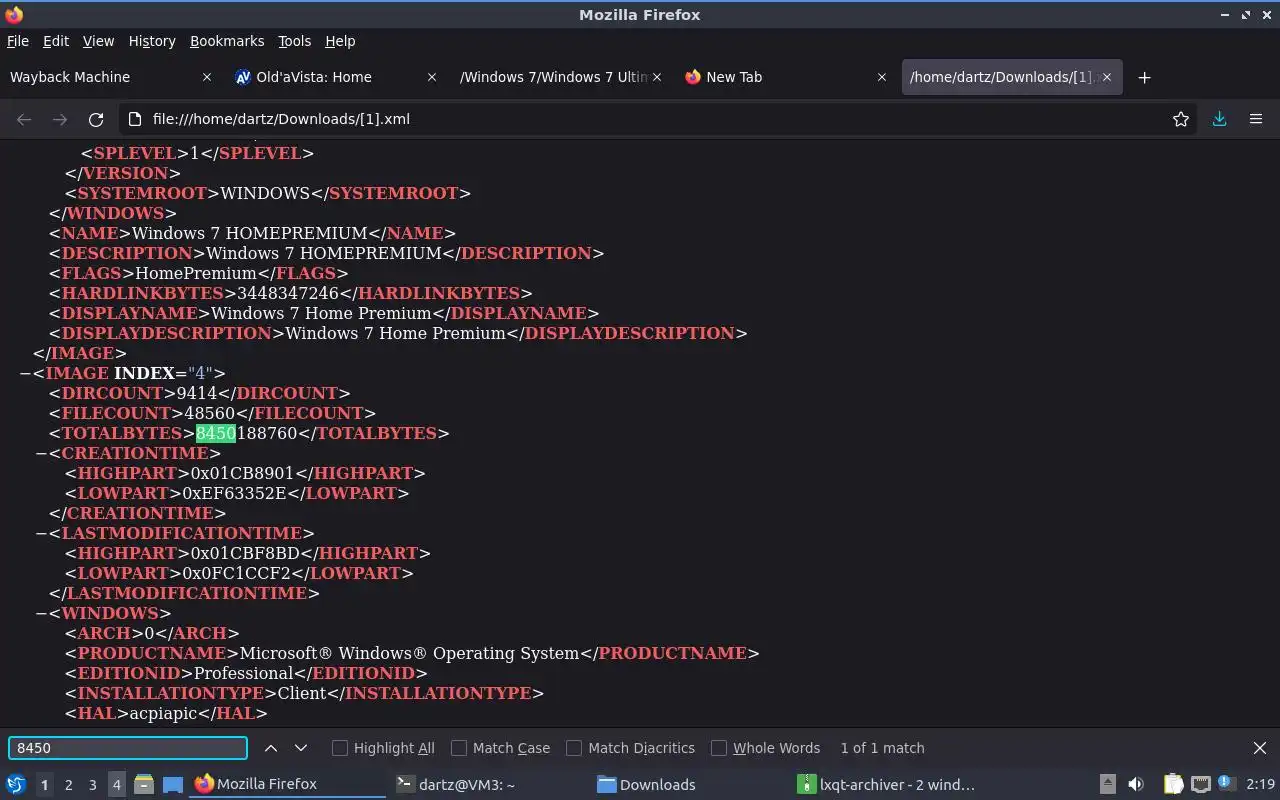Click the EDITIONID value Professional
The height and width of the screenshot is (800, 1280).
(x=243, y=673)
